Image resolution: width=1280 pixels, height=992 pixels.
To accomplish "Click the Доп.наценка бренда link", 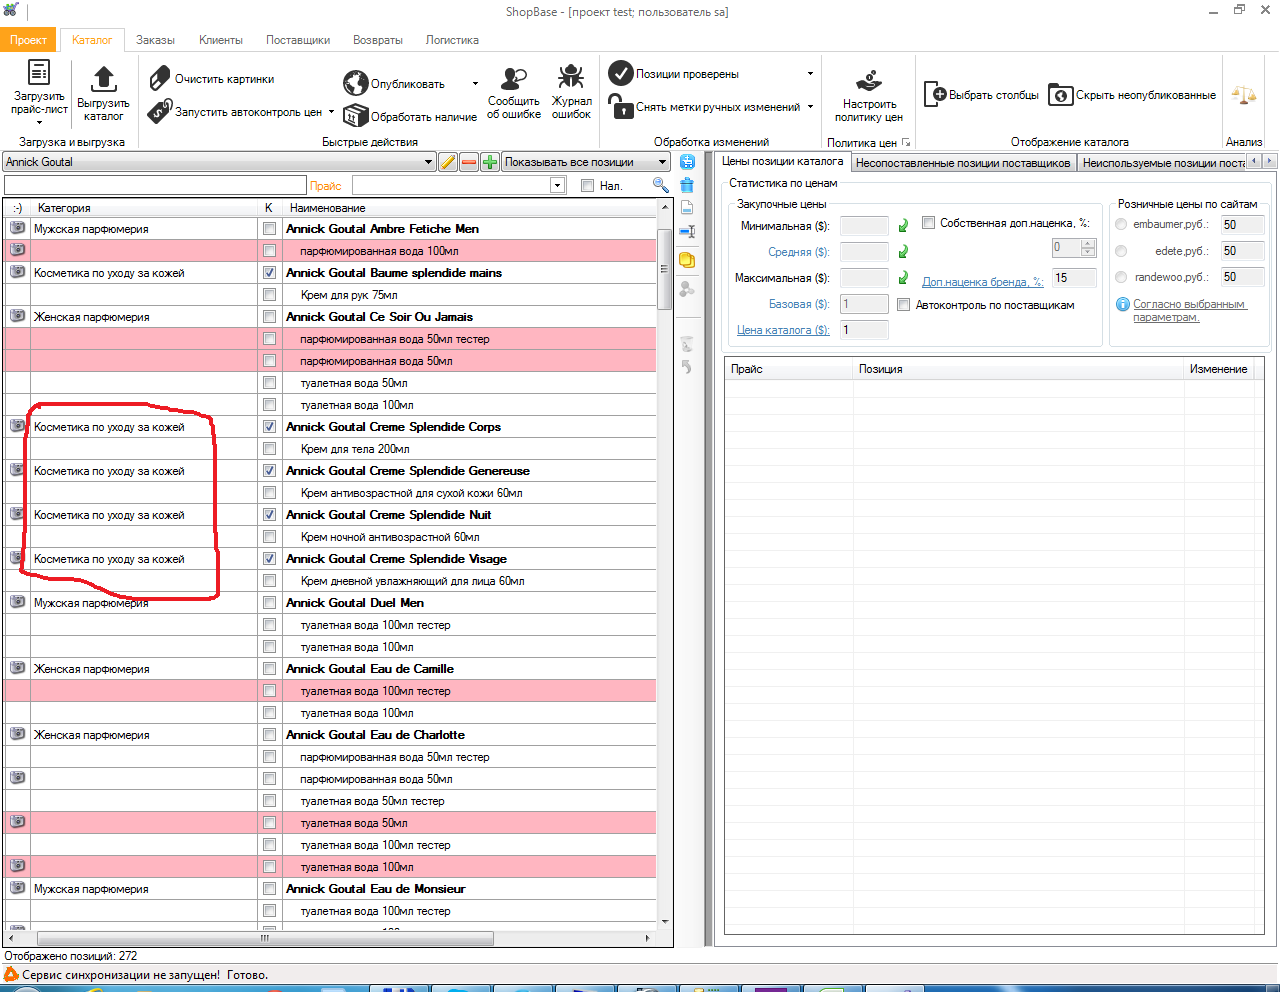I will (x=982, y=282).
